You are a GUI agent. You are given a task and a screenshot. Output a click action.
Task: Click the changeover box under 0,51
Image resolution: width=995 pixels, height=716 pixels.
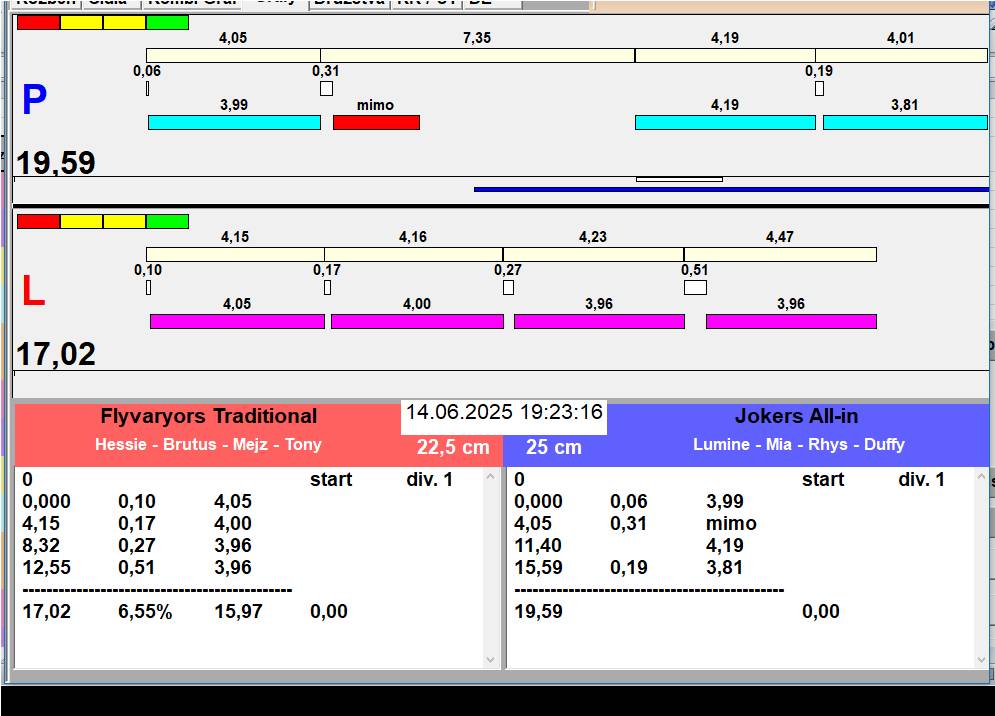695,288
